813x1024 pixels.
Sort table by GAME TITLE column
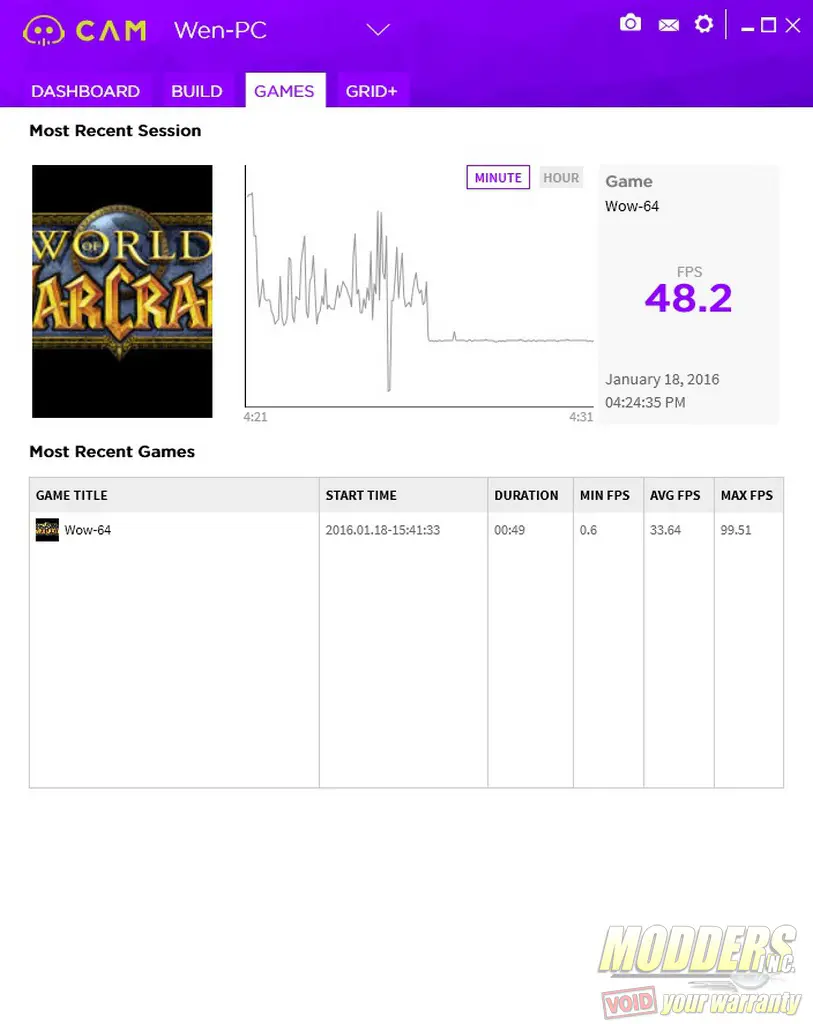tap(72, 495)
